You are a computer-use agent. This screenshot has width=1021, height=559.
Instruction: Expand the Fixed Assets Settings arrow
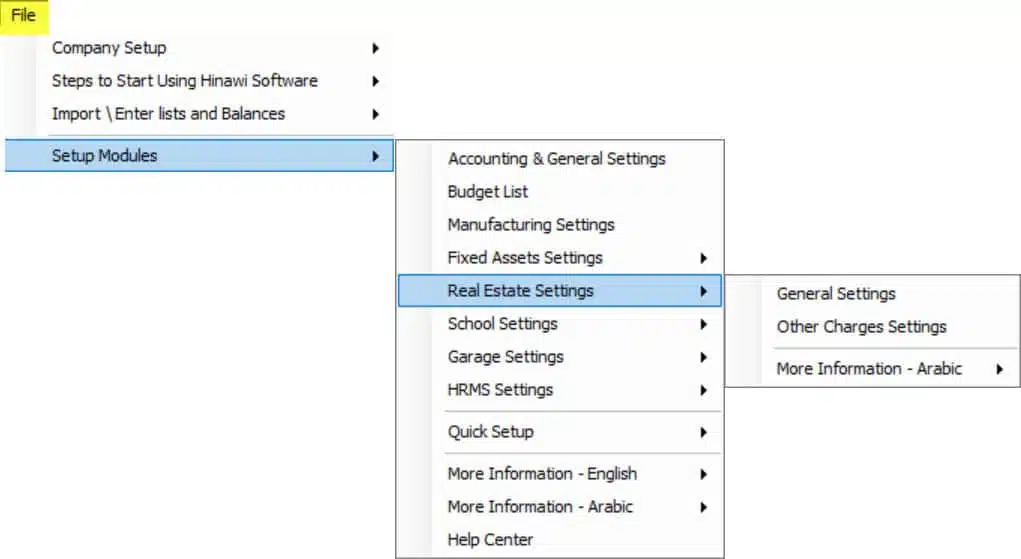[x=704, y=258]
